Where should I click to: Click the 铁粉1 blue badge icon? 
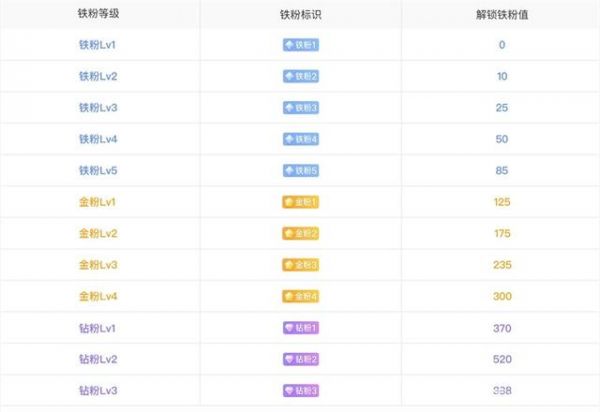(x=300, y=45)
